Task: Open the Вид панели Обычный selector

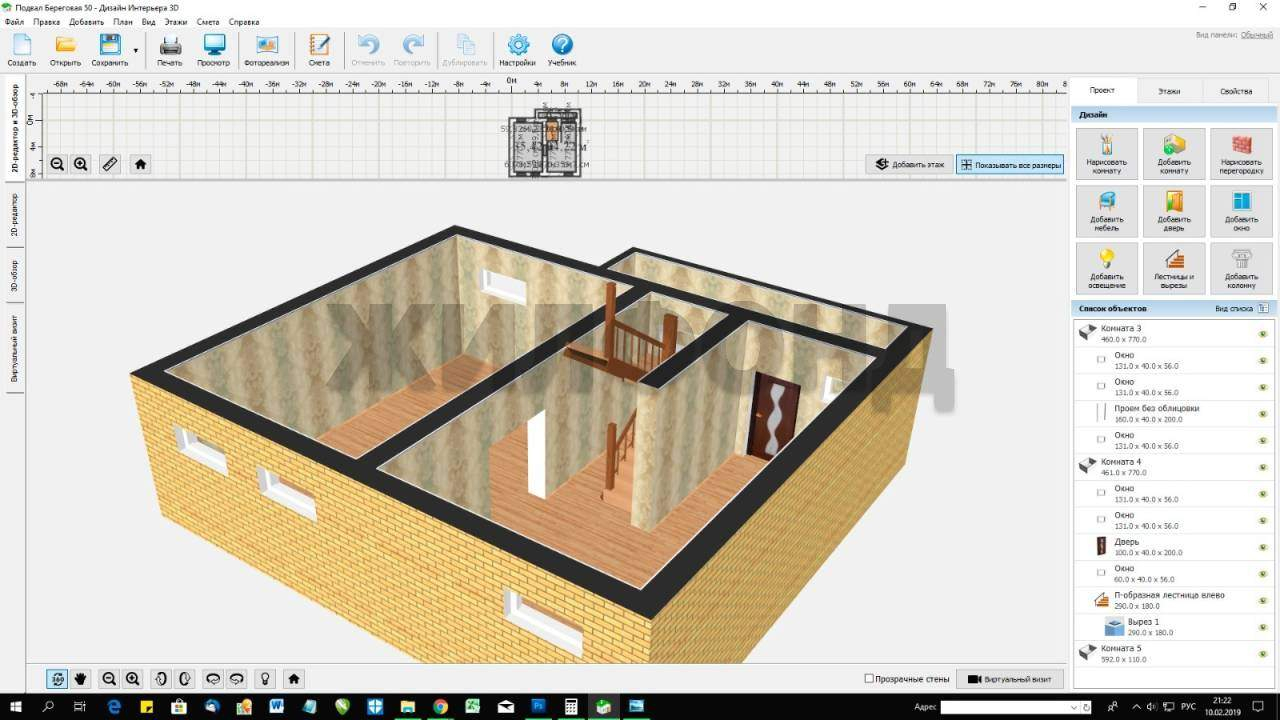Action: 1256,35
